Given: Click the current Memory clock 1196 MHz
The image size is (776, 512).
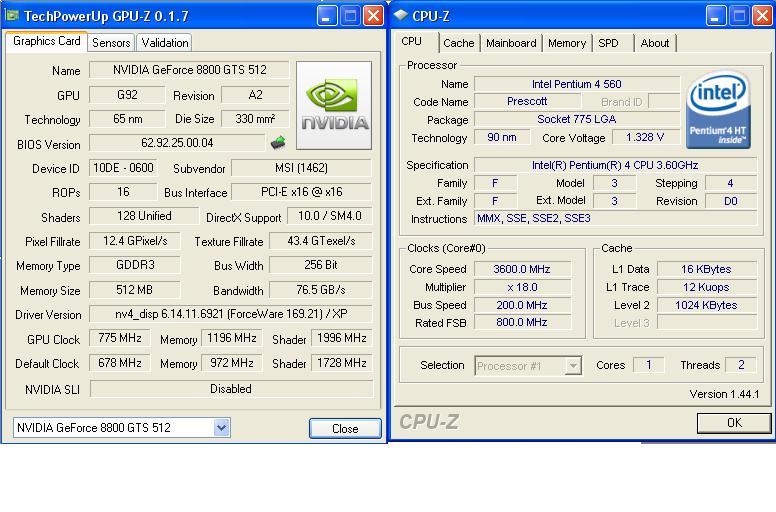Looking at the screenshot, I should [x=232, y=338].
